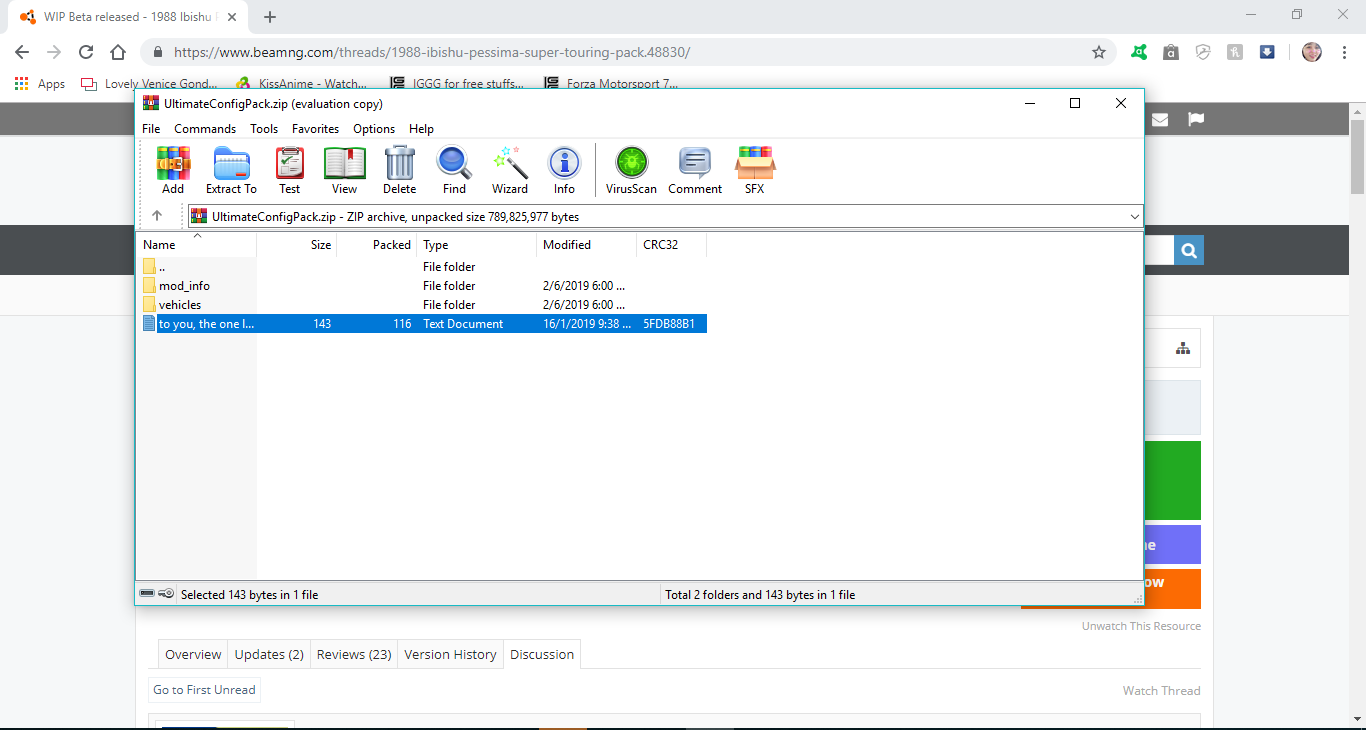Image resolution: width=1366 pixels, height=730 pixels.
Task: Open the Apps bookmarks shortcut
Action: coord(40,84)
